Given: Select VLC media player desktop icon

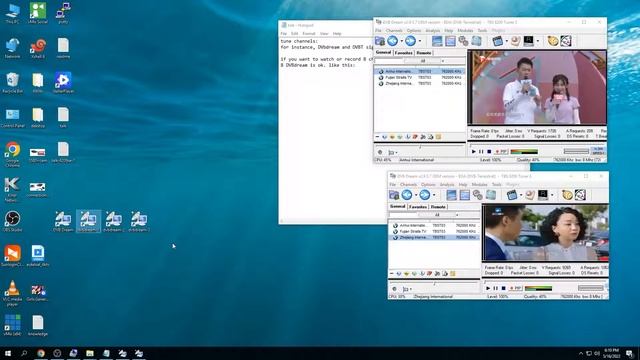Looking at the screenshot, I should click(x=13, y=292).
